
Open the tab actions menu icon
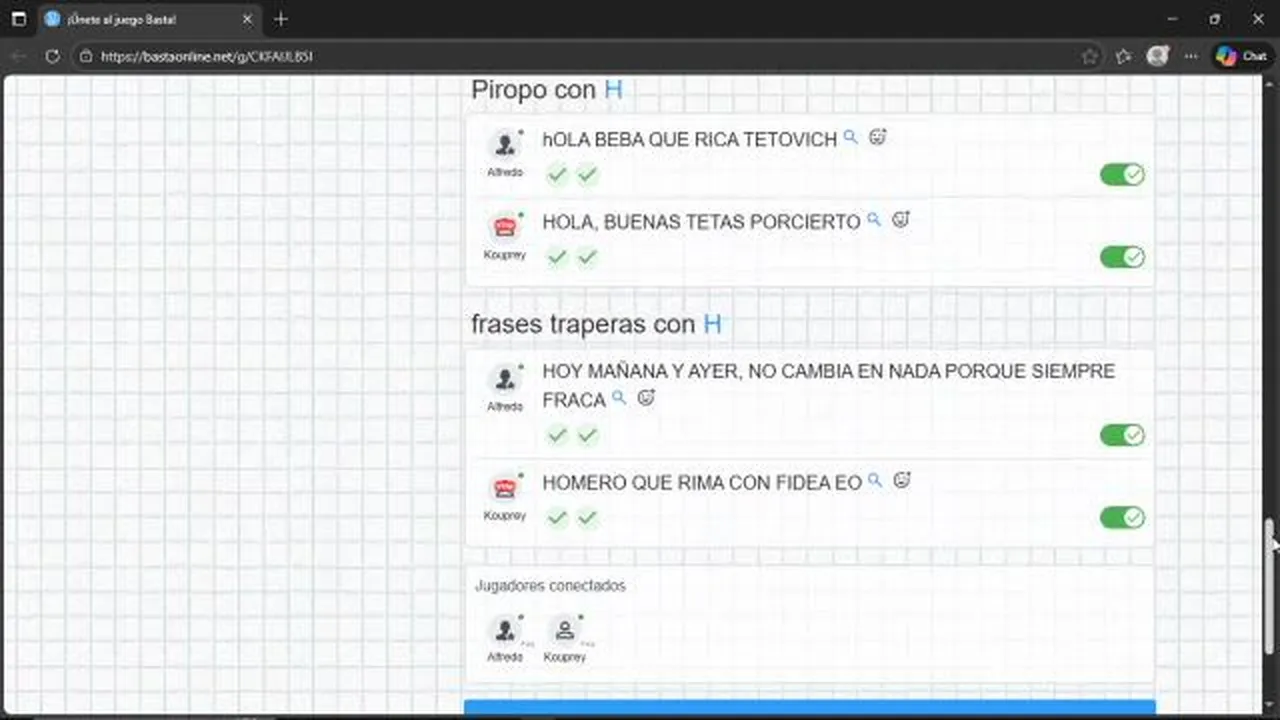click(x=18, y=19)
